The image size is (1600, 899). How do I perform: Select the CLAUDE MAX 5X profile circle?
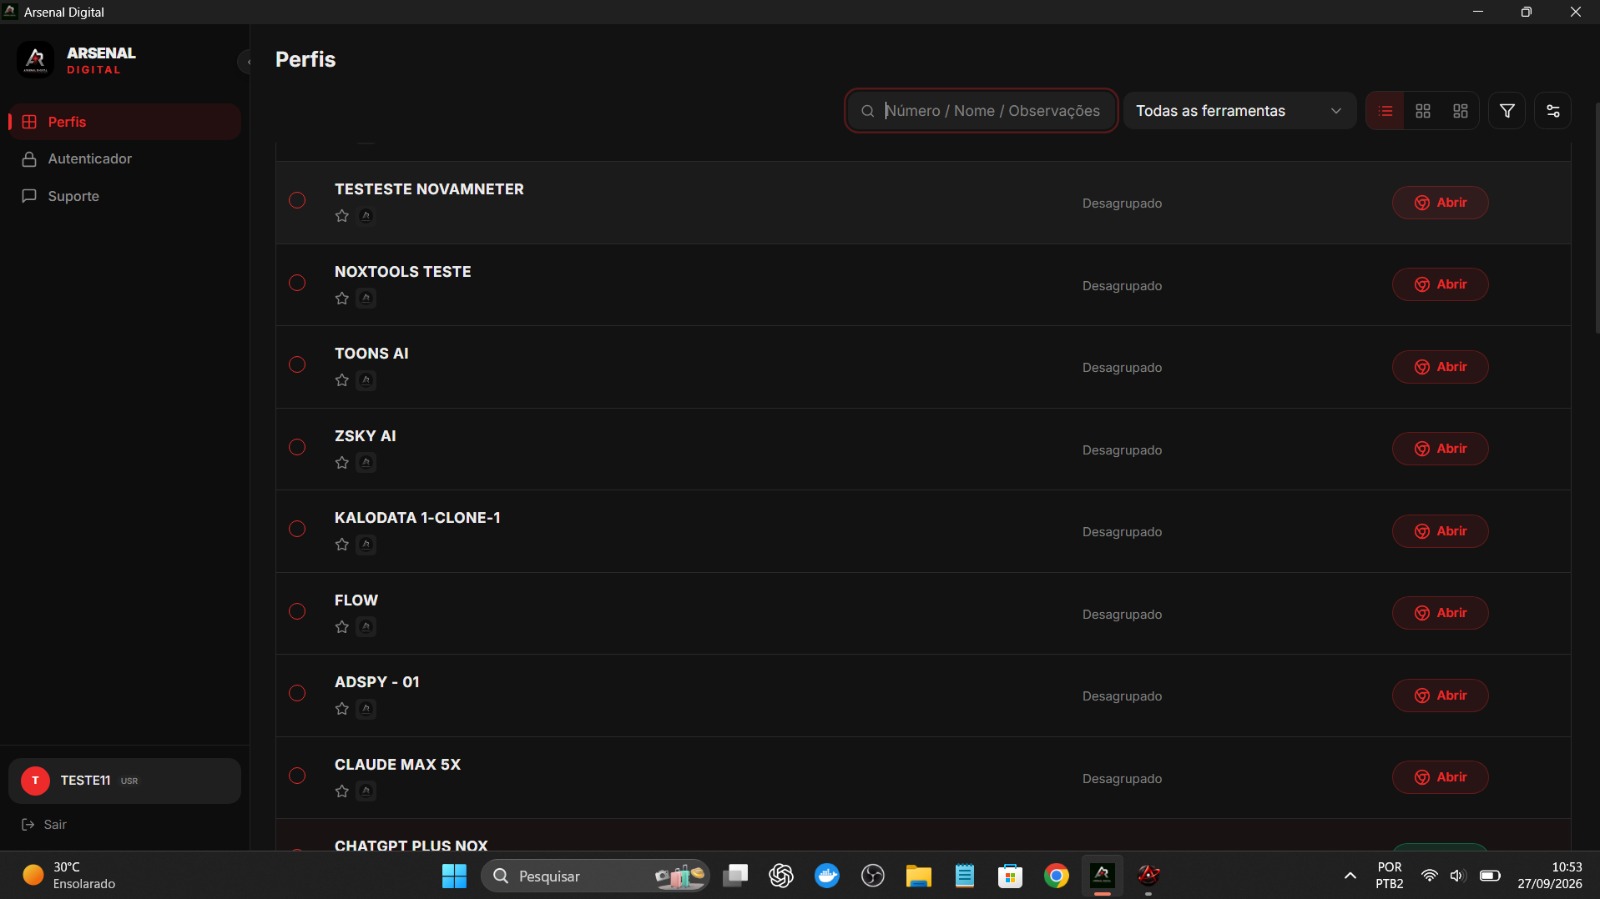(297, 776)
